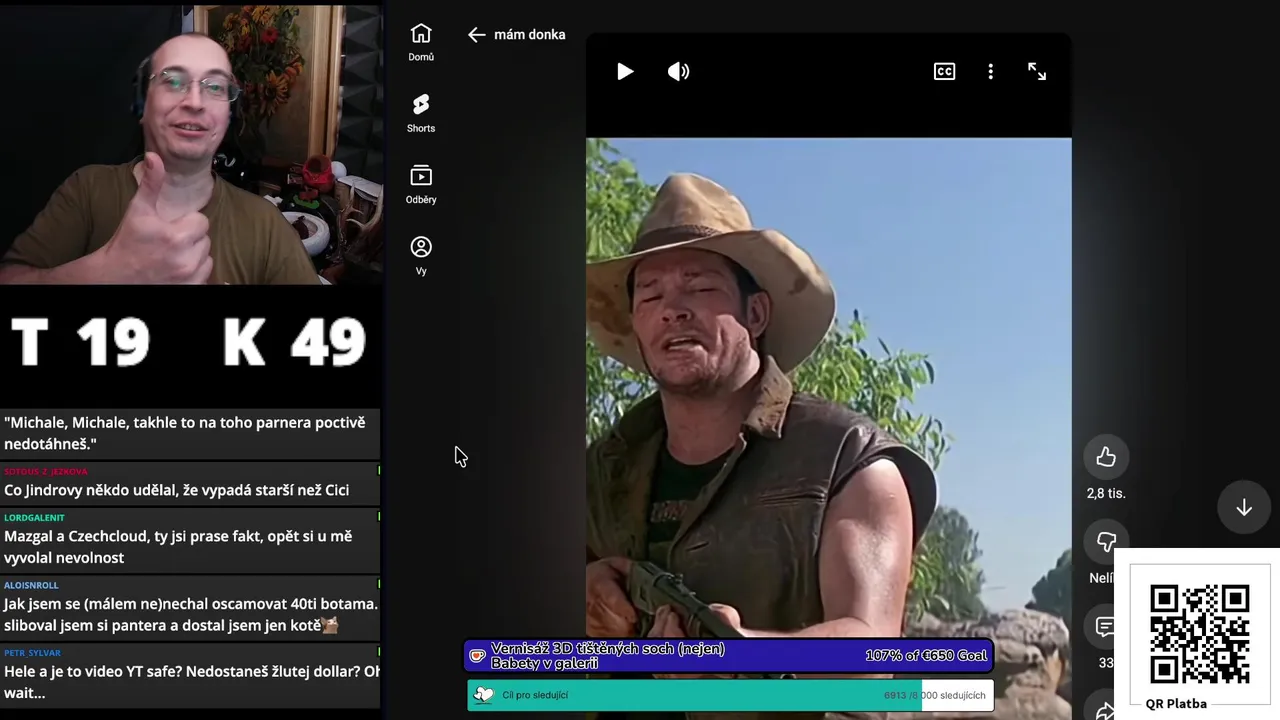Click the QR Platba code

pyautogui.click(x=1199, y=634)
